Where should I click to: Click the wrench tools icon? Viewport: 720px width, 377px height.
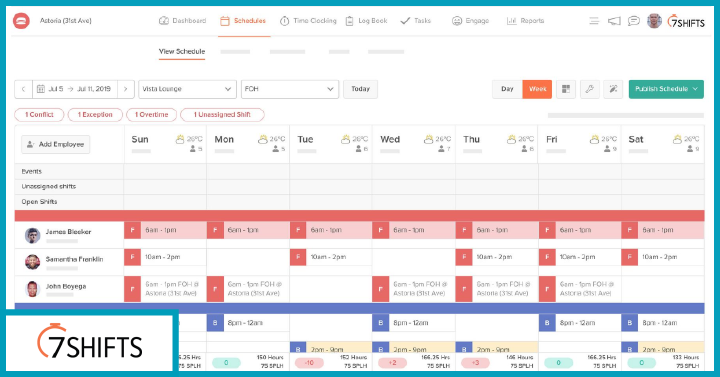coord(590,89)
